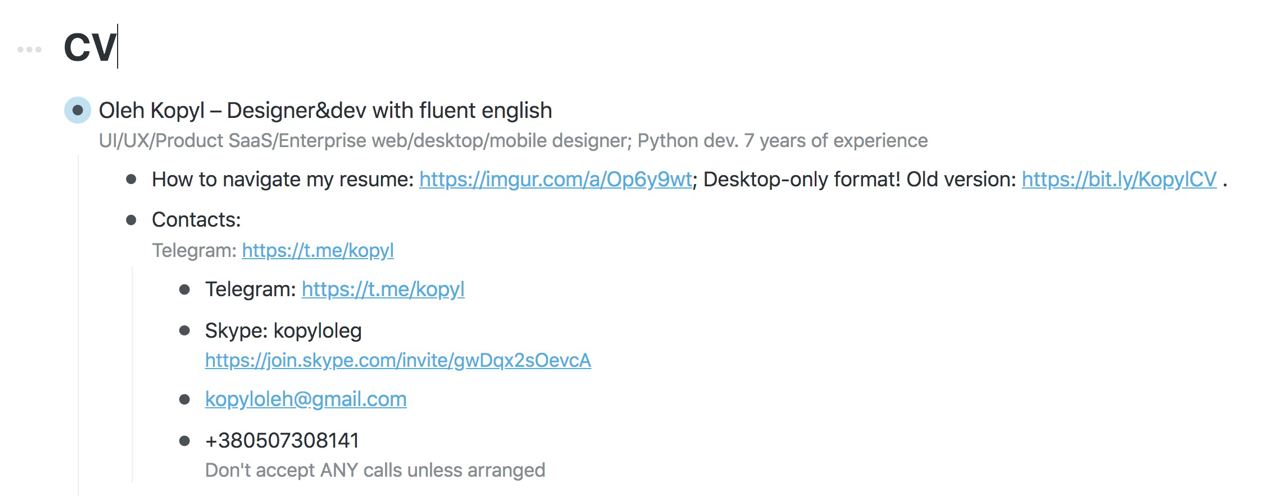The height and width of the screenshot is (496, 1280).
Task: Open the t.me/kopyl link in the Telegram bullet item
Action: (x=383, y=290)
